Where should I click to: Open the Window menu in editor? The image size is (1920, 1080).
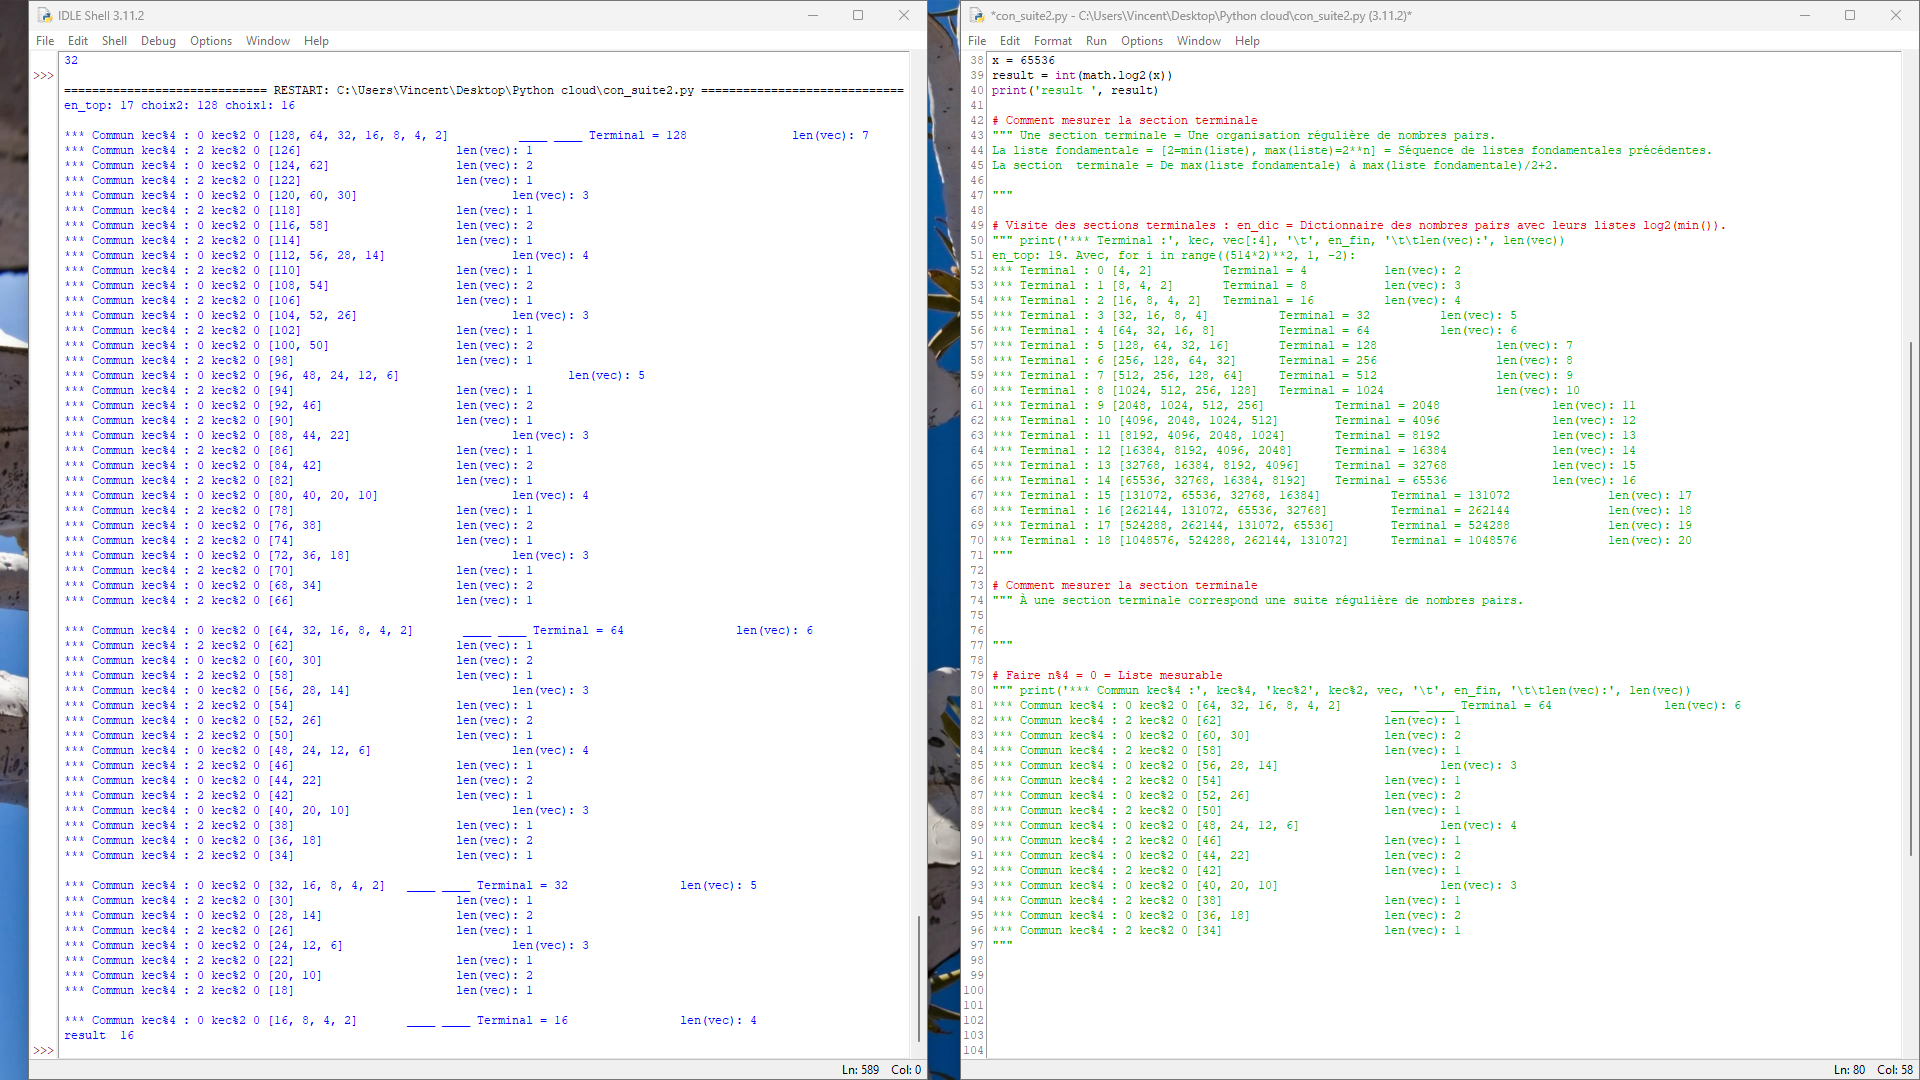(1198, 41)
